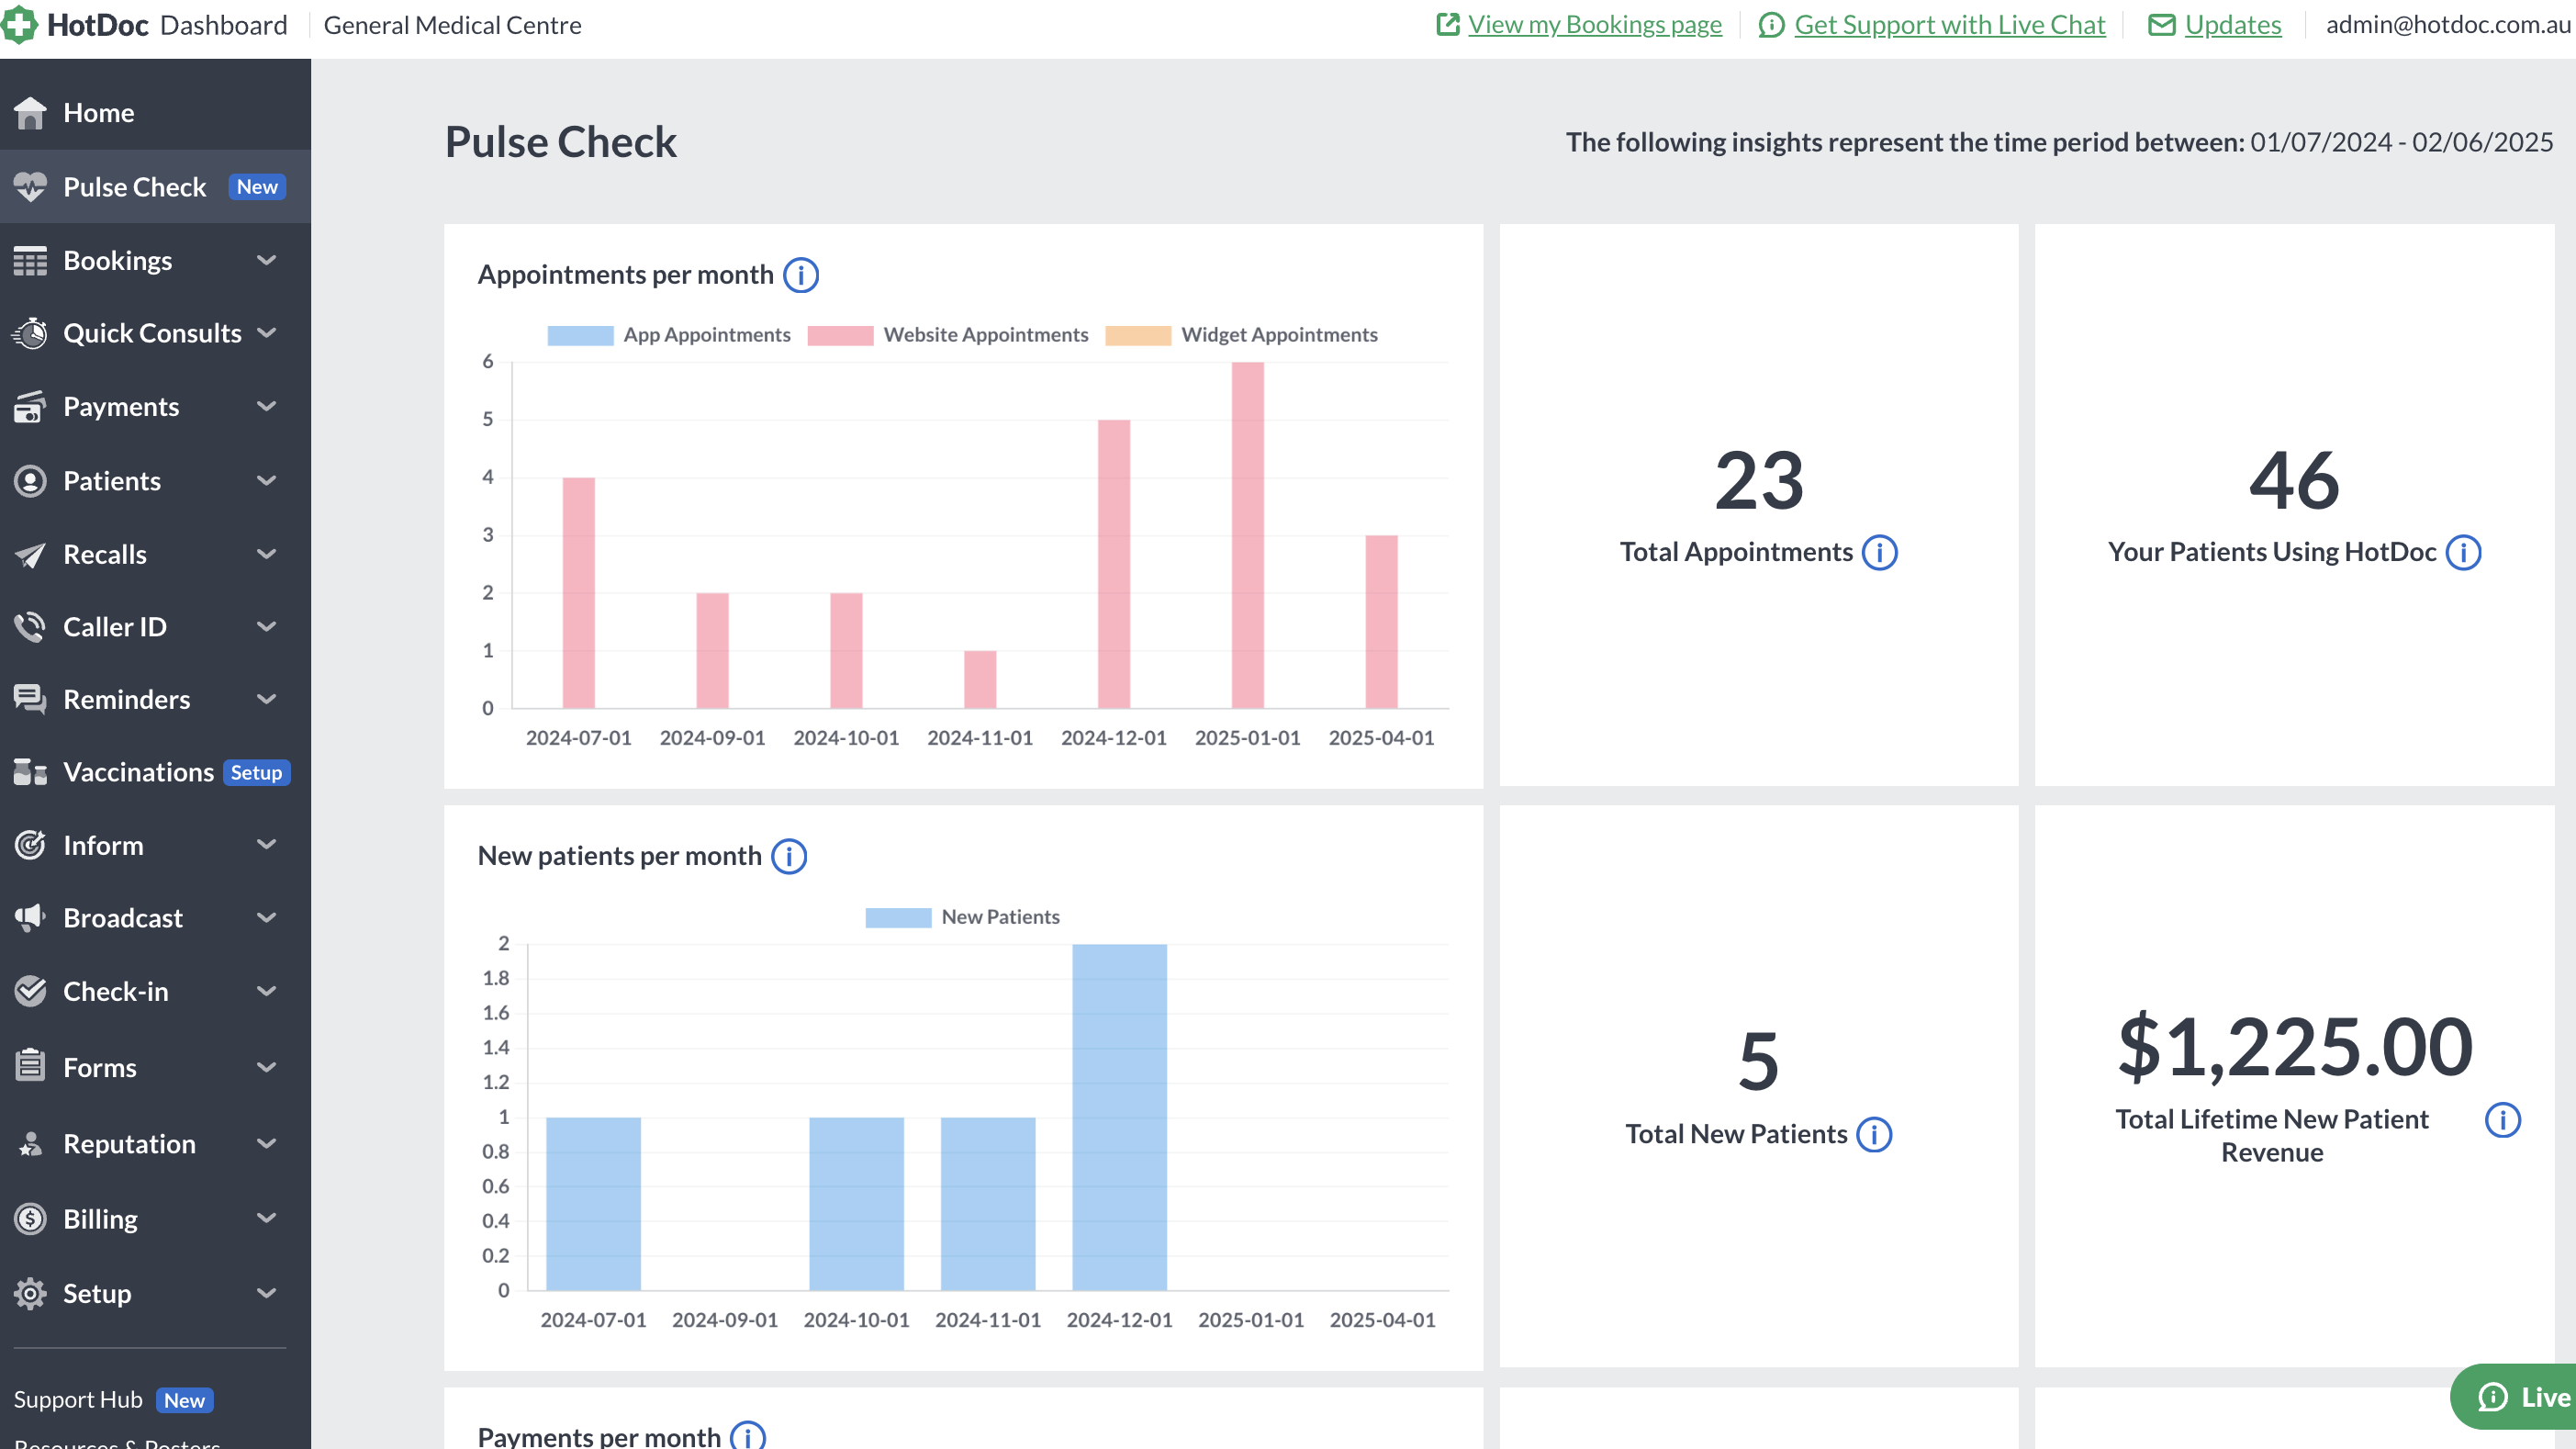
Task: Open the Updates link
Action: click(2232, 25)
